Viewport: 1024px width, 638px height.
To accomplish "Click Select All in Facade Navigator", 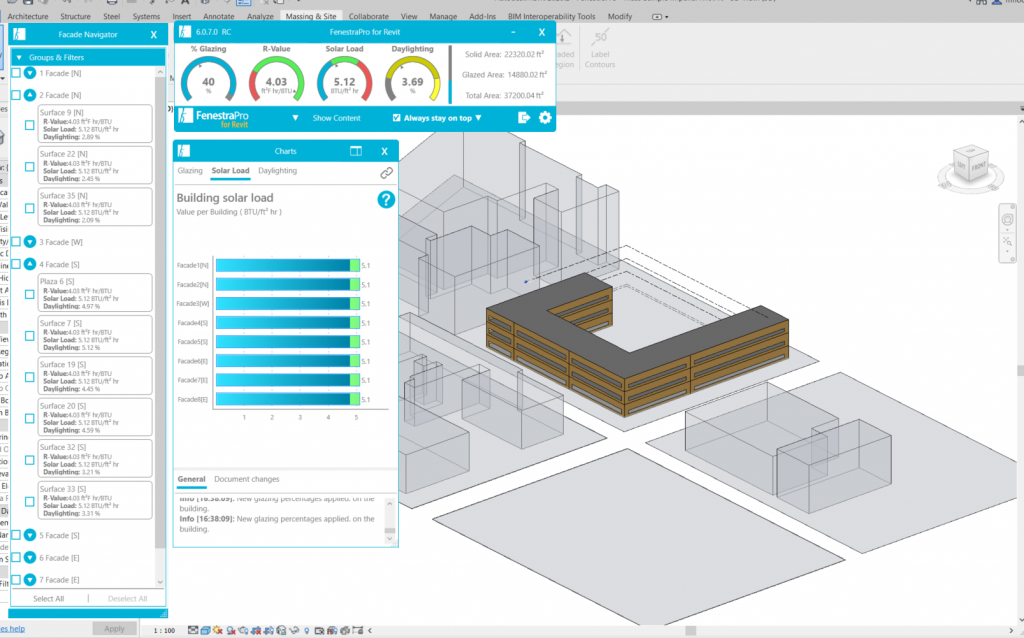I will 48,599.
